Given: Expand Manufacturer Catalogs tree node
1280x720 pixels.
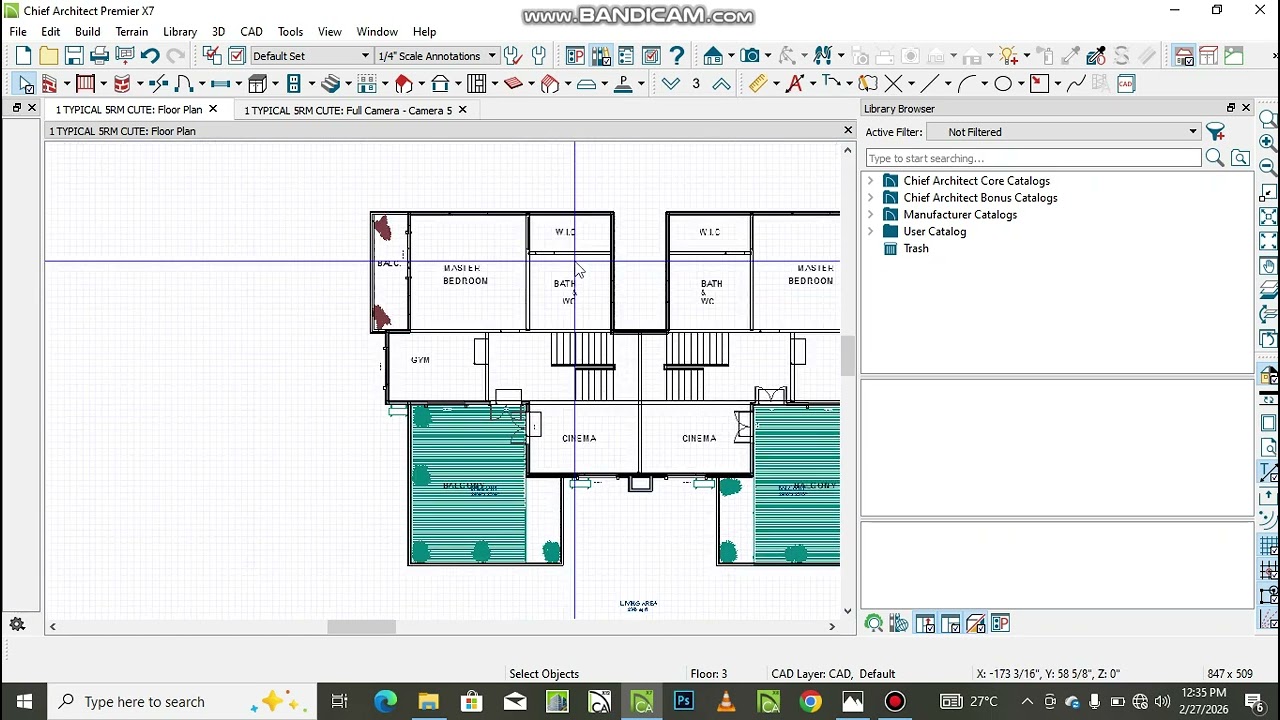Looking at the screenshot, I should point(870,215).
